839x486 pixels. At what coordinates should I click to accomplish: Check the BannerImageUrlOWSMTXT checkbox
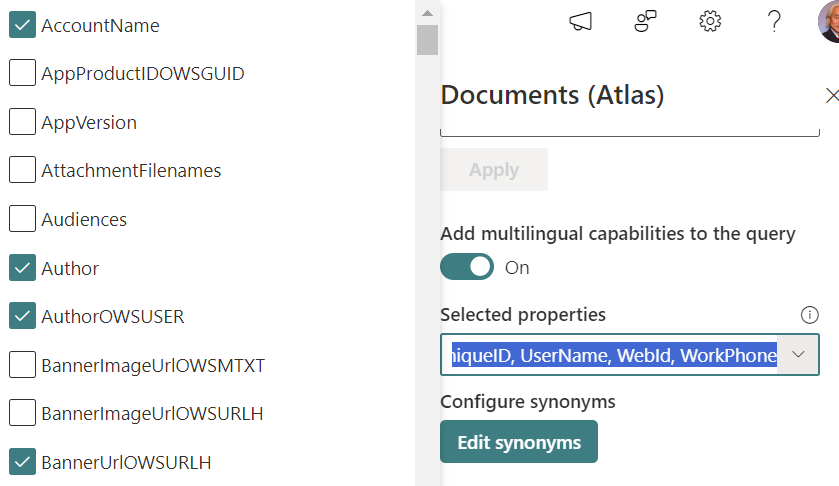tap(23, 365)
